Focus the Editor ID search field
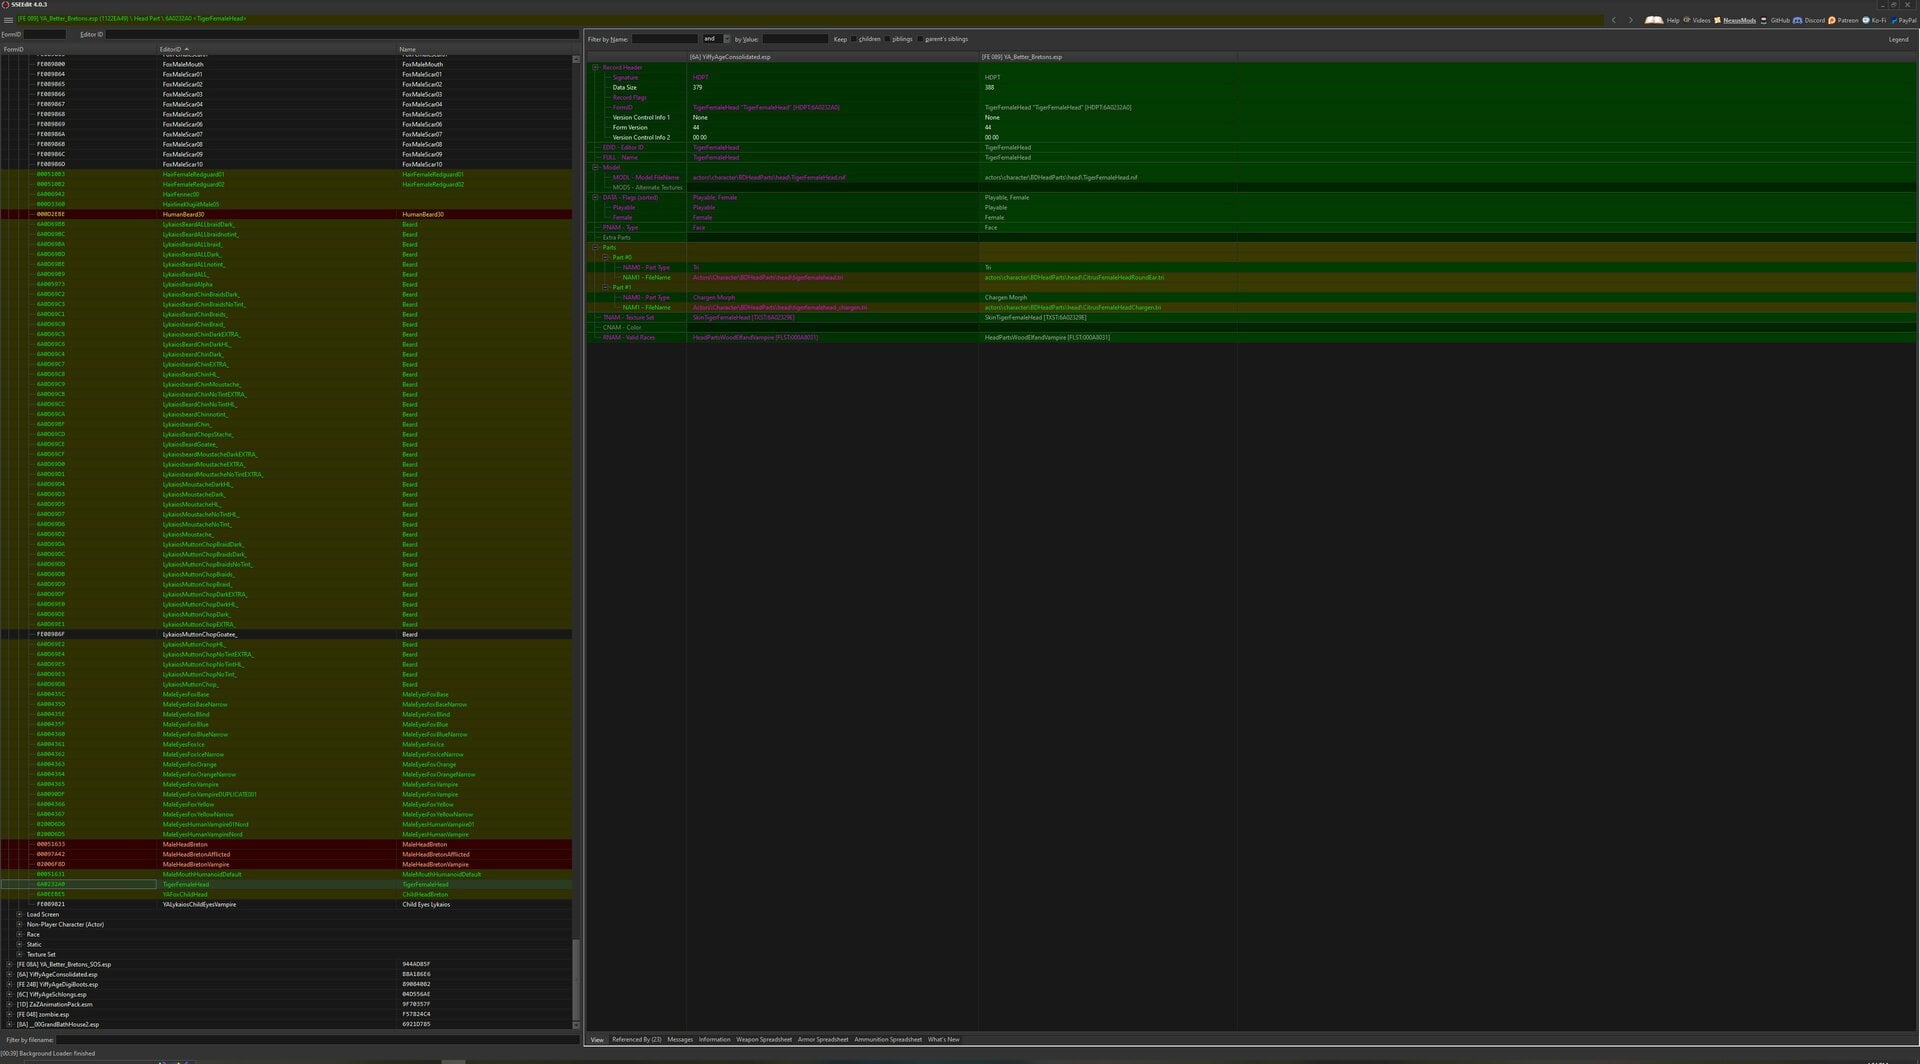The height and width of the screenshot is (1064, 1920). (x=342, y=34)
